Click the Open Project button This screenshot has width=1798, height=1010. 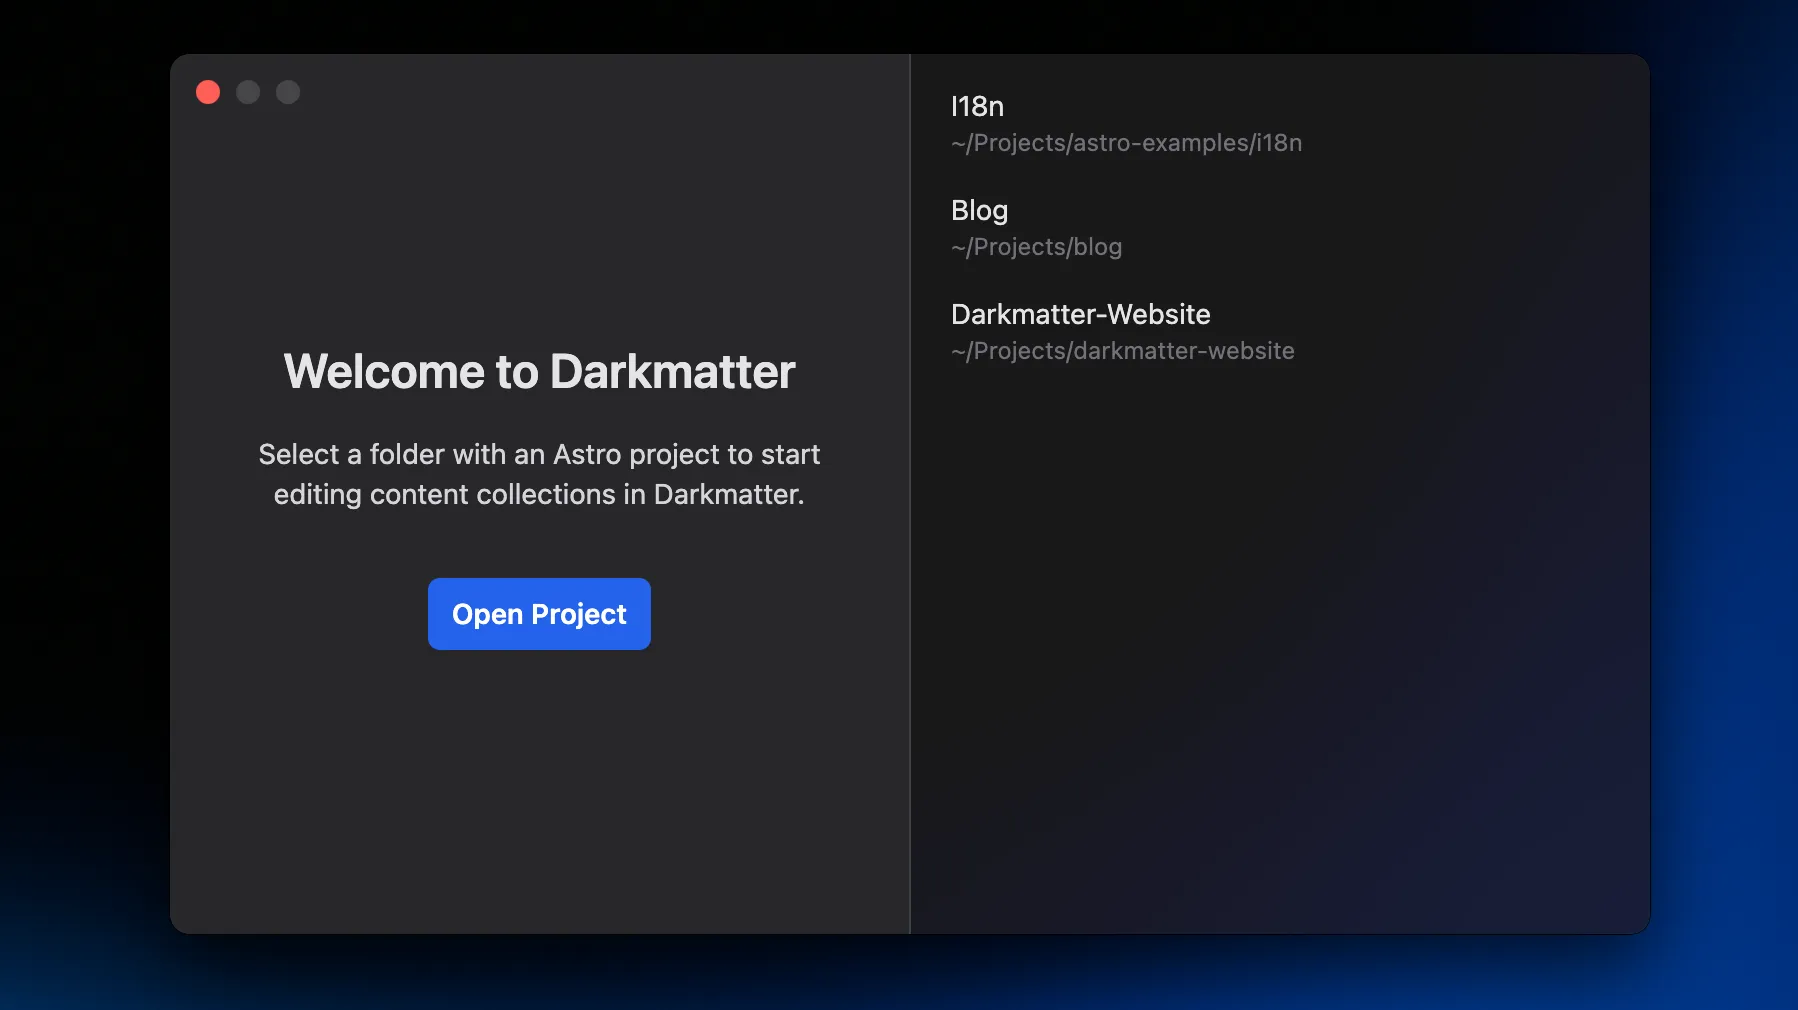[539, 614]
